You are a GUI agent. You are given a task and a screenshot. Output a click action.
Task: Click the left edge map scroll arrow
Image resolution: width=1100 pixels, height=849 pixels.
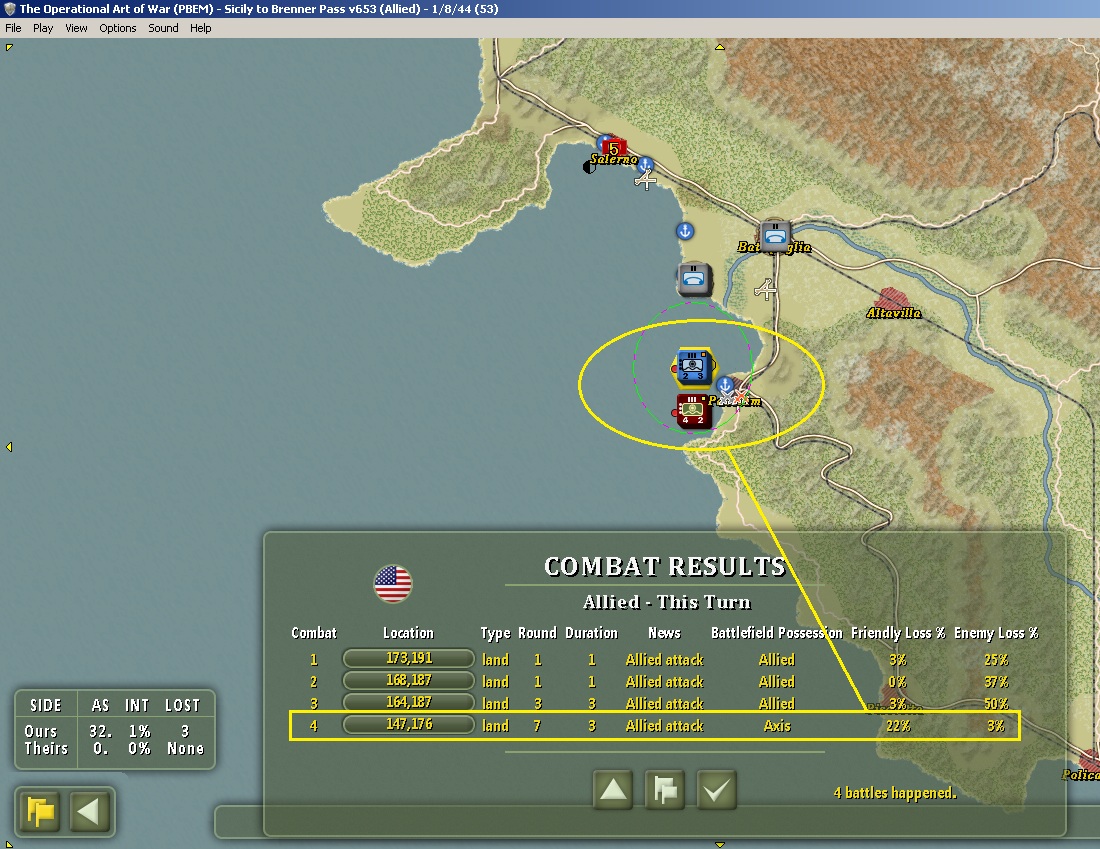point(9,447)
